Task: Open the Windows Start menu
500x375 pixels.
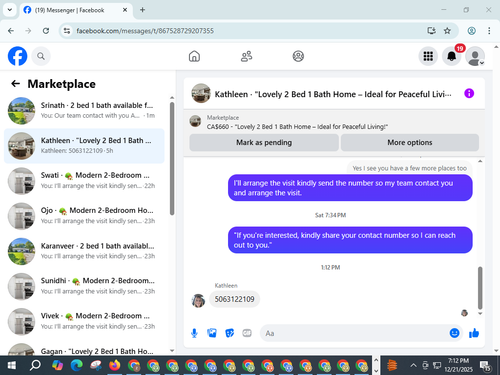Action: 12,365
